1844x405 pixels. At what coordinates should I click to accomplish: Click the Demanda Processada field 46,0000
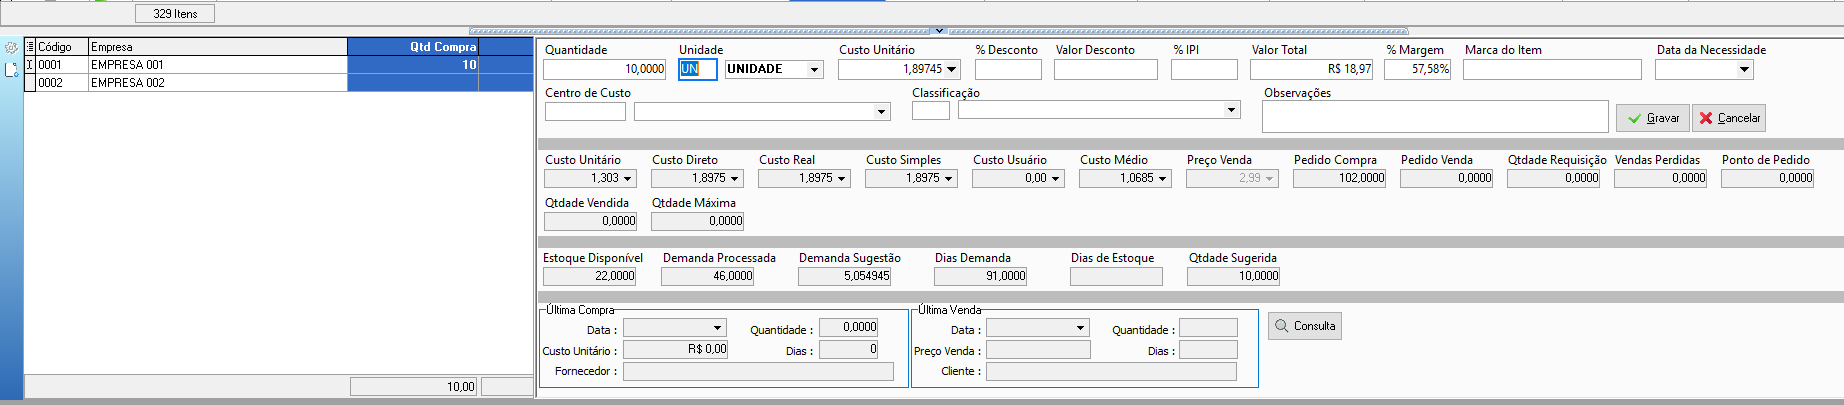[707, 276]
